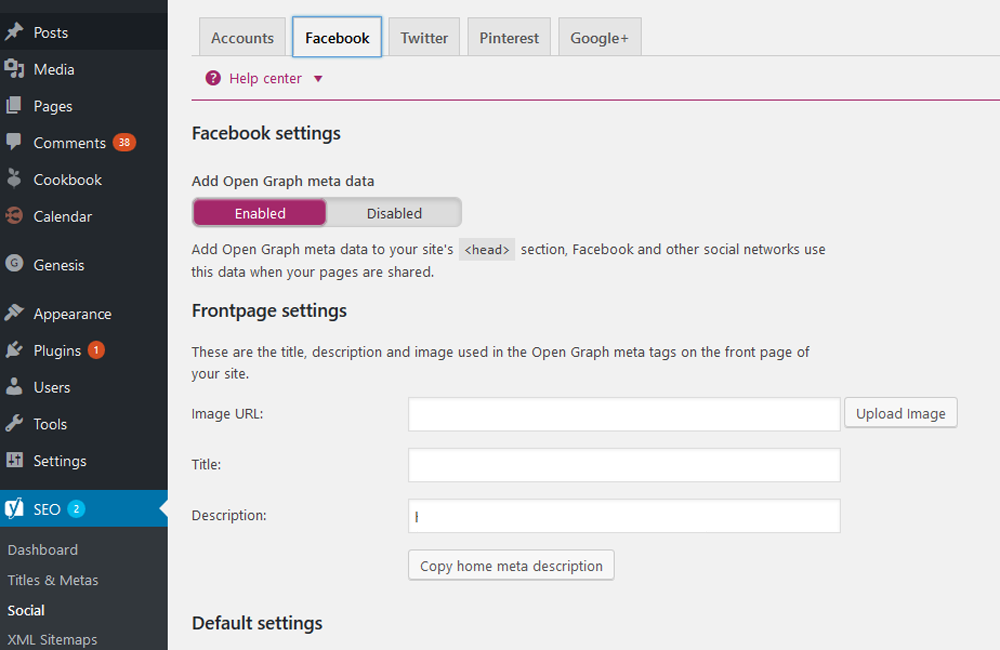Open the Tools menu
Viewport: 1000px width, 650px height.
coord(84,424)
